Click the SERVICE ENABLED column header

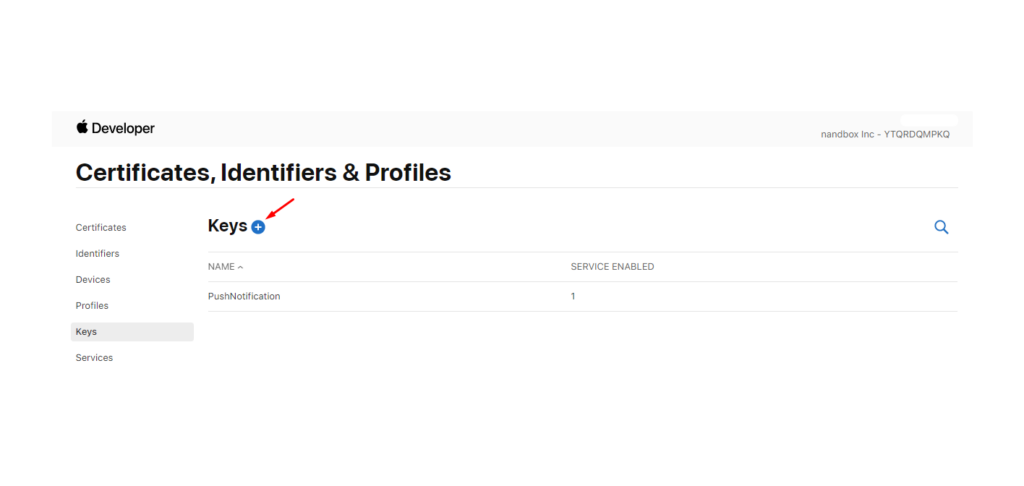coord(612,267)
